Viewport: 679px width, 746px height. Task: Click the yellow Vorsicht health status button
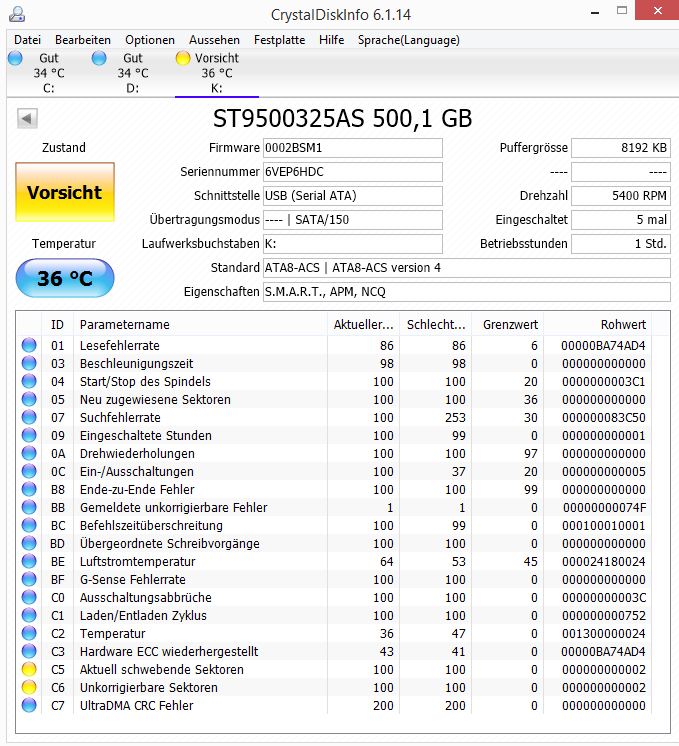point(65,192)
